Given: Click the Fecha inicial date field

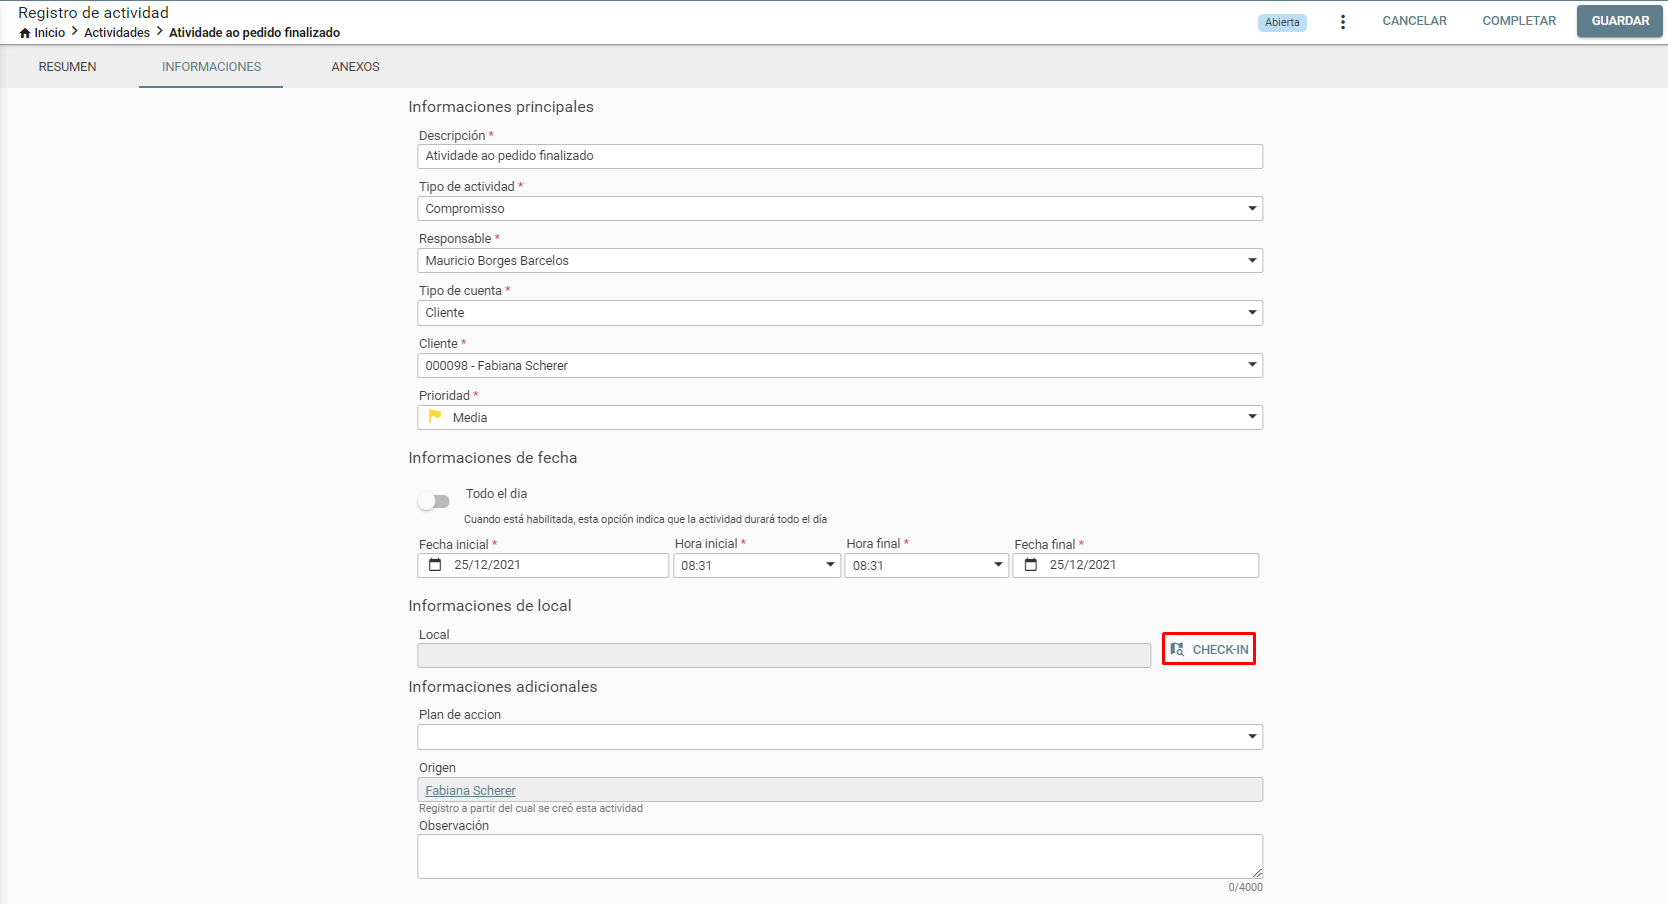Looking at the screenshot, I should click(543, 565).
